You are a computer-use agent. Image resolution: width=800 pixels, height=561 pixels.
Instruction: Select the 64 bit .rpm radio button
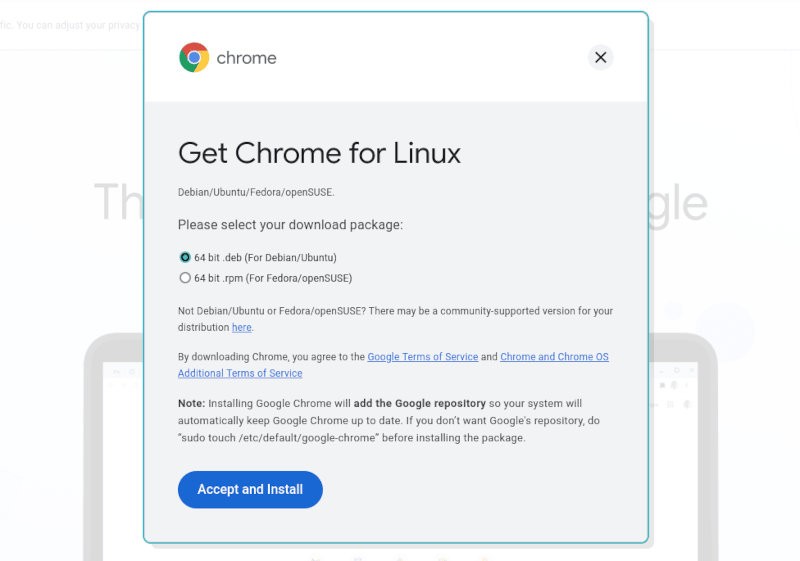[185, 278]
